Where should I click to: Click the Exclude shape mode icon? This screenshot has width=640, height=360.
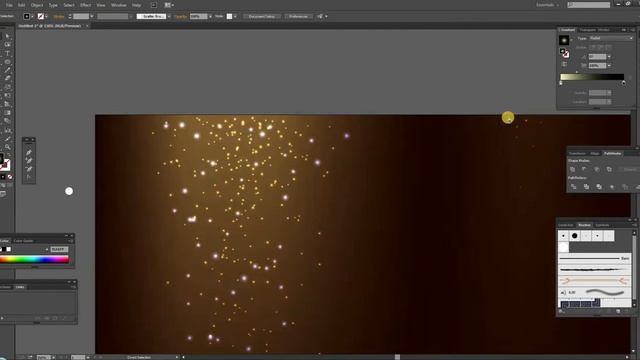[609, 169]
